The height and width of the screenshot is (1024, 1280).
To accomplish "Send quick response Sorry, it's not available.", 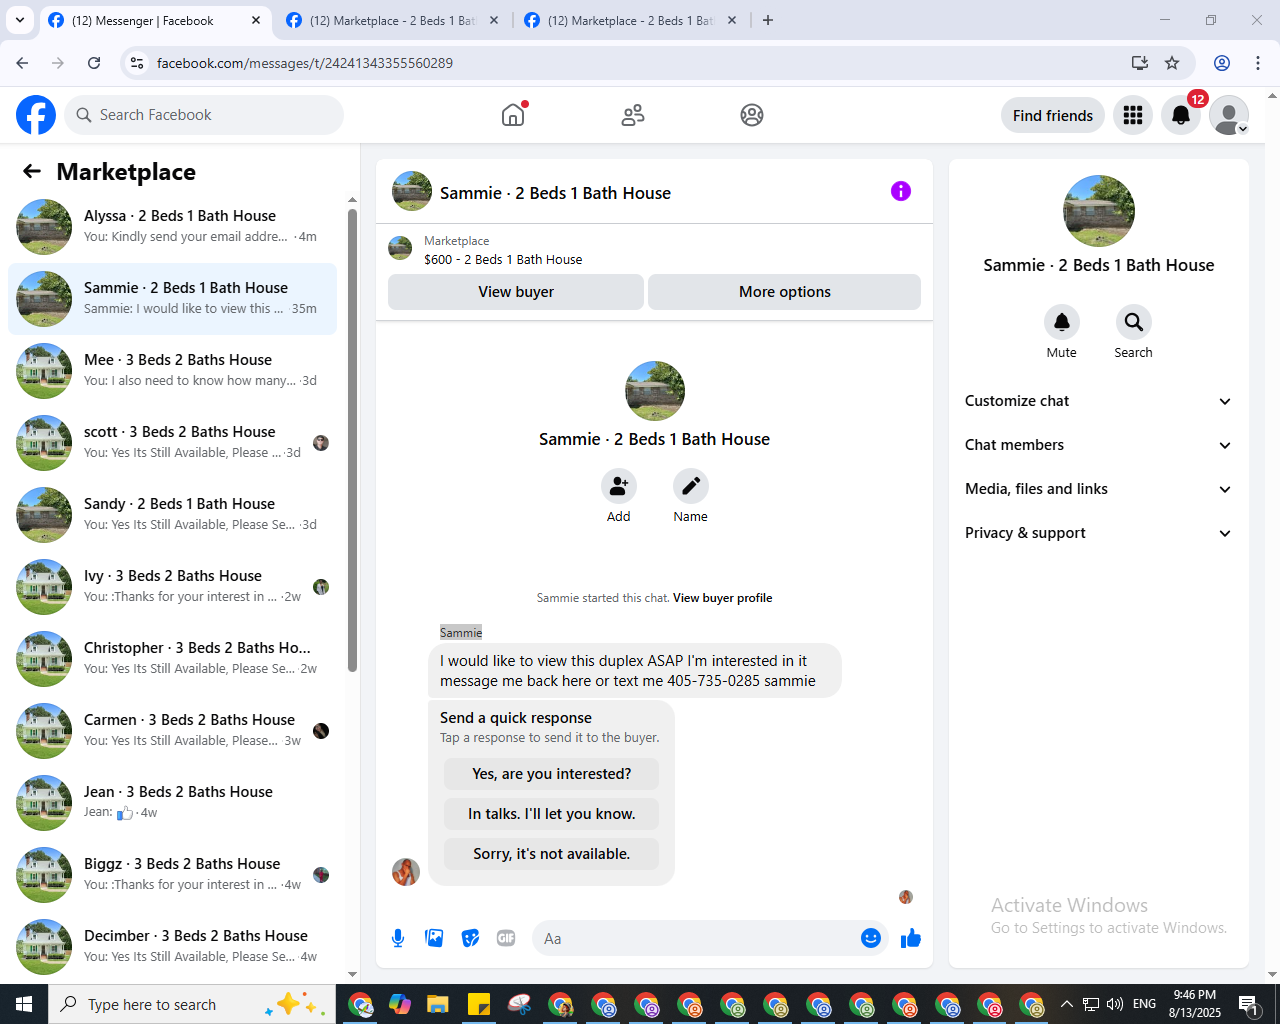I will 552,854.
